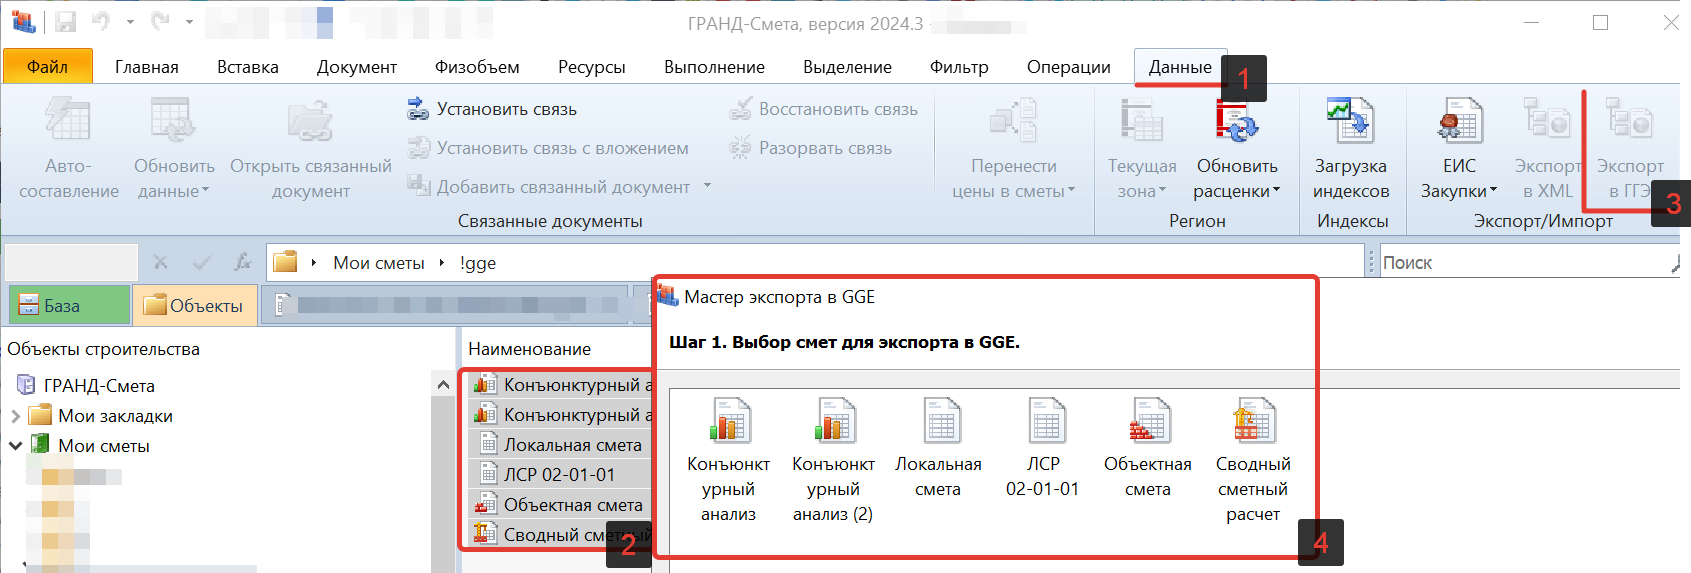The image size is (1691, 573).
Task: Open the Redo history dropdown arrow
Action: click(x=189, y=21)
